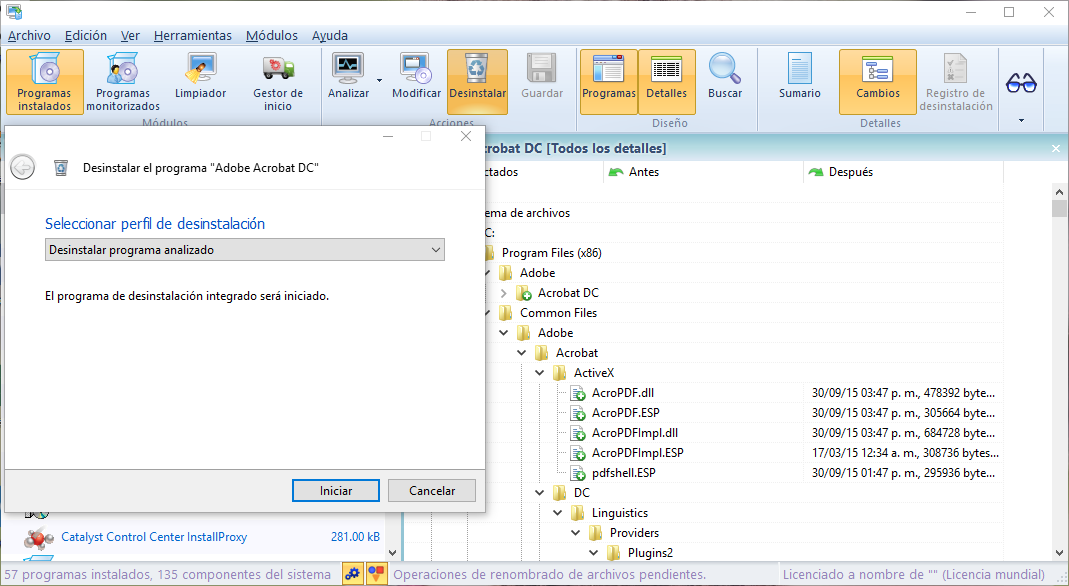Click the Linguistics folder icon

577,513
